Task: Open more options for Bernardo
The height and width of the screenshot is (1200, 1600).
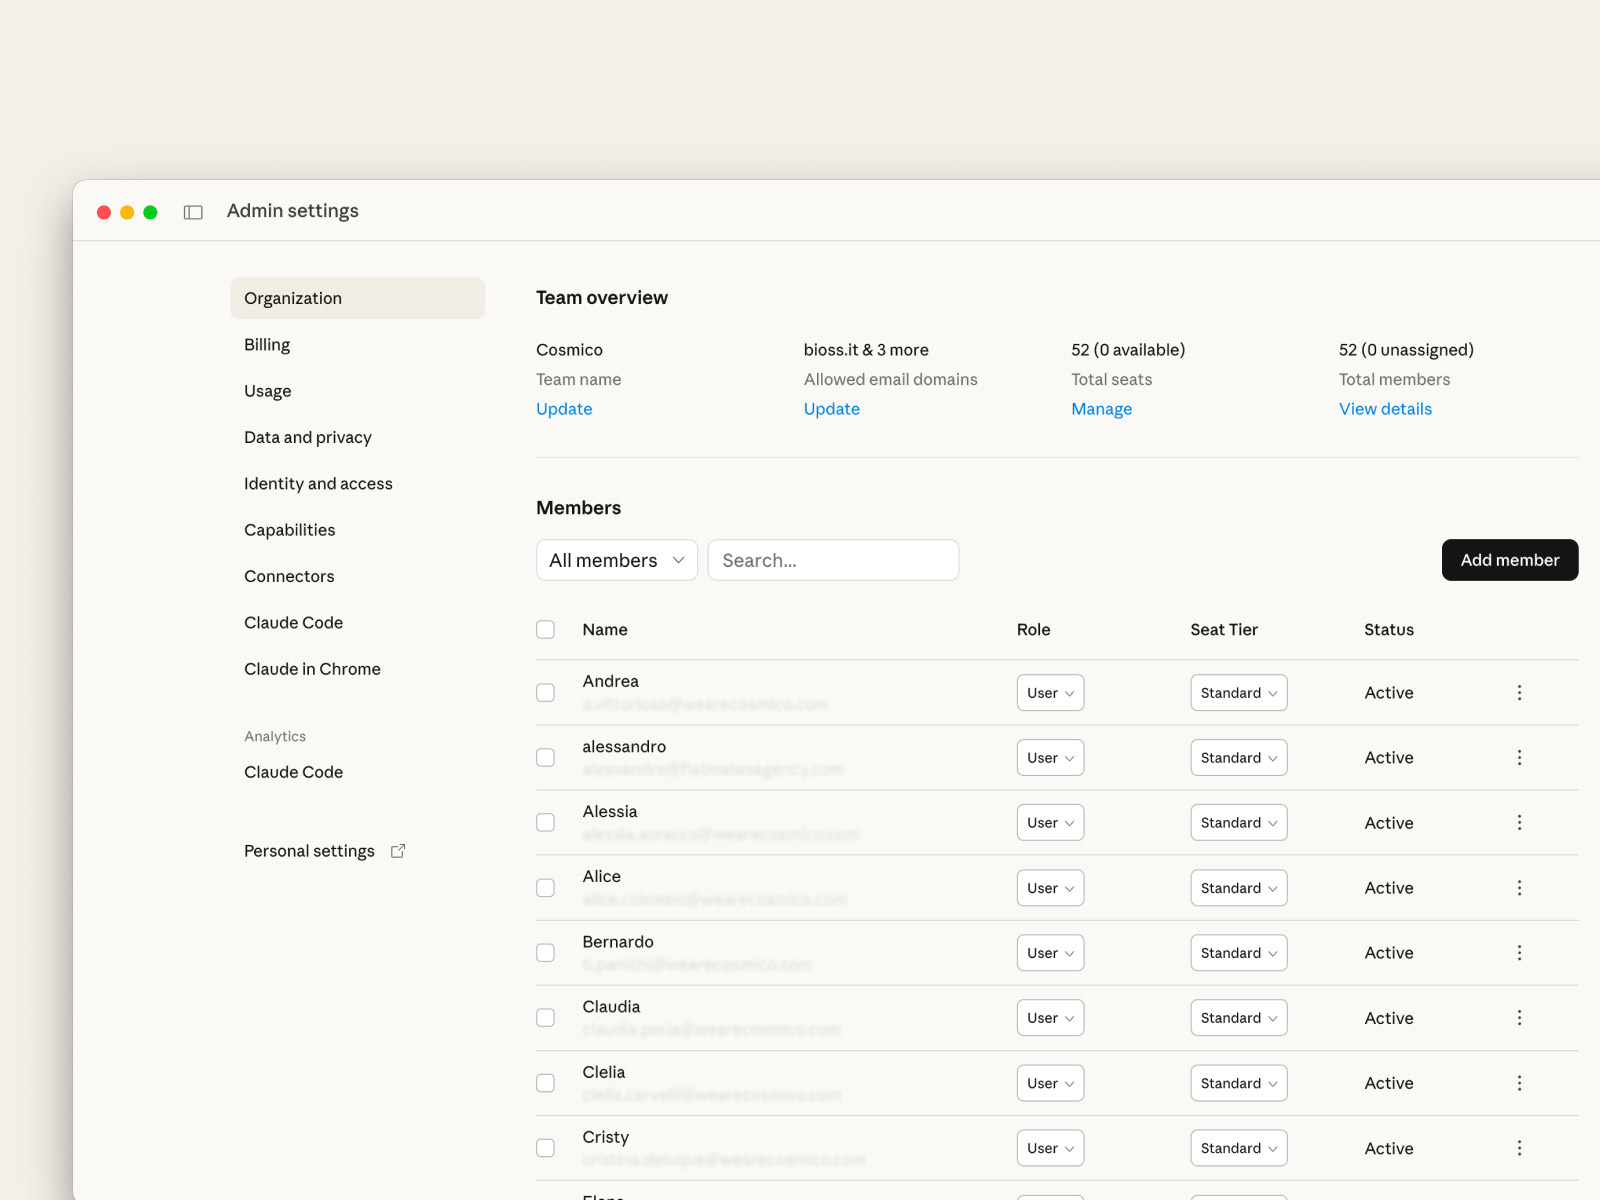Action: pos(1519,953)
